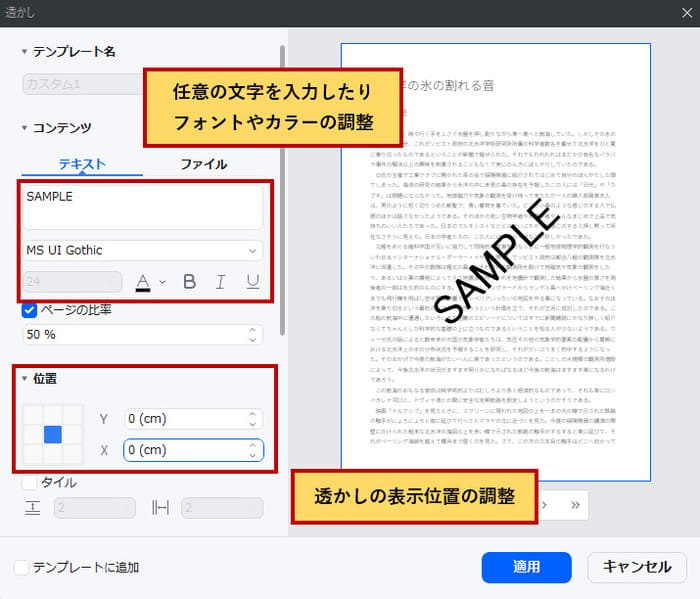Click the SAMPLE watermark text field
This screenshot has height=599, width=700.
pyautogui.click(x=143, y=207)
